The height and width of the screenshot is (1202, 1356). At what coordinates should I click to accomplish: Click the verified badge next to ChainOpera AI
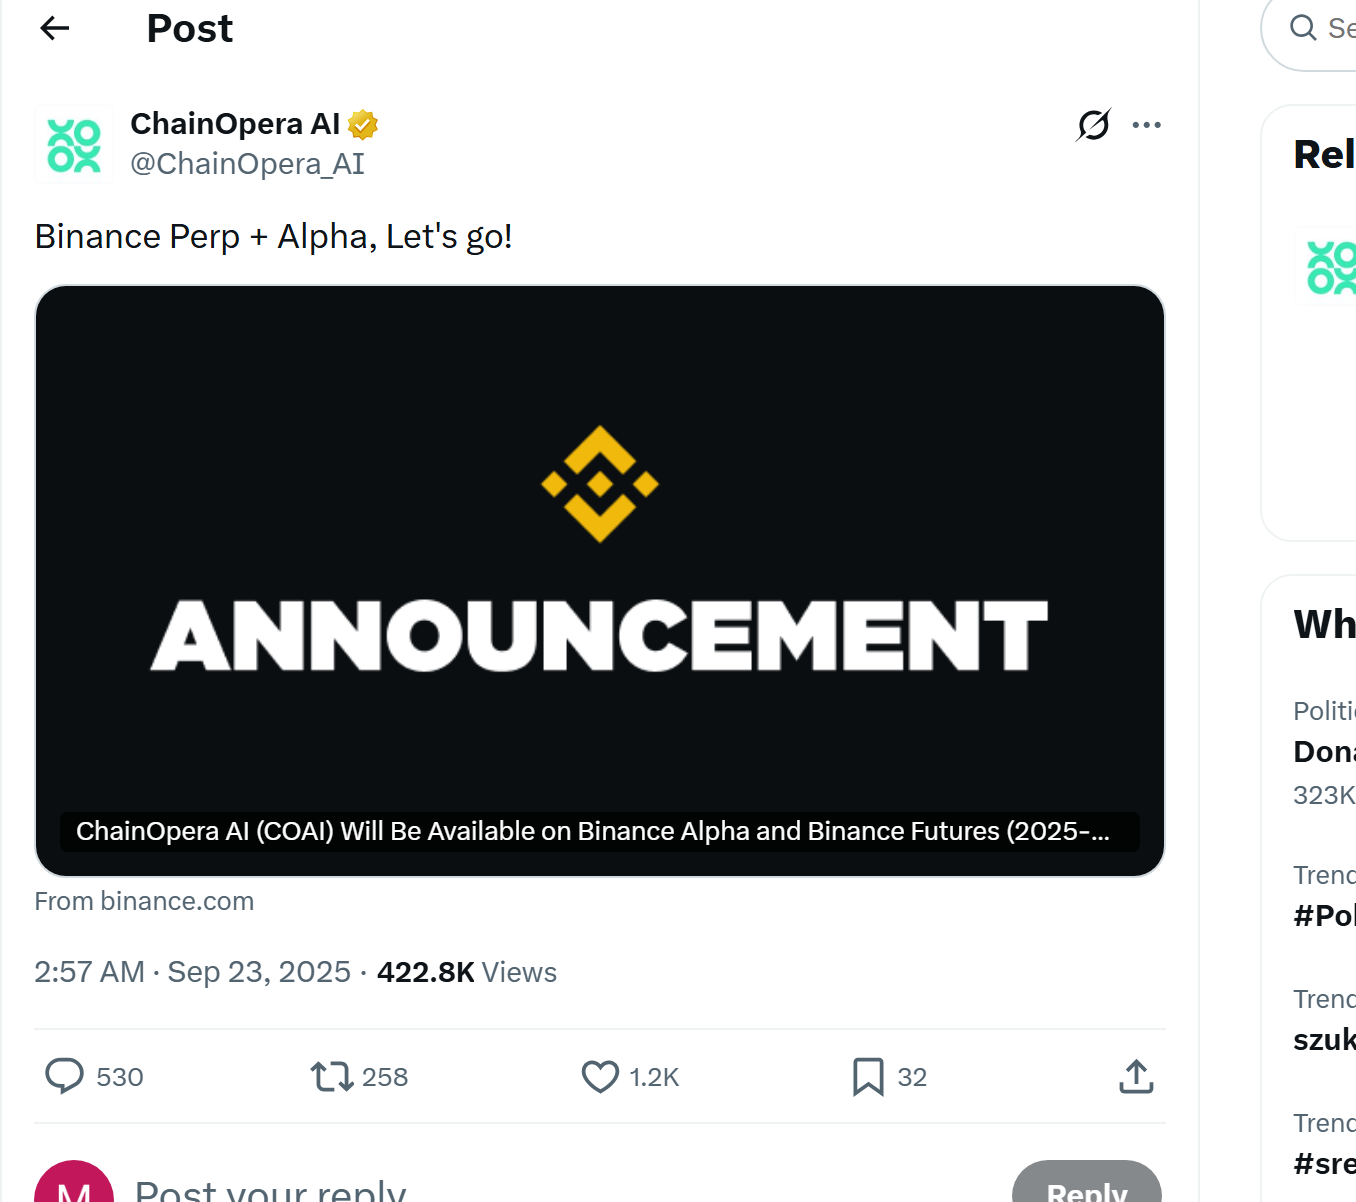(x=364, y=123)
